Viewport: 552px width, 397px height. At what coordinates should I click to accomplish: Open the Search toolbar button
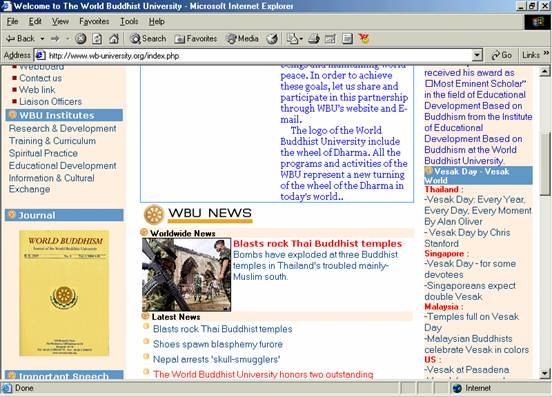pos(148,39)
